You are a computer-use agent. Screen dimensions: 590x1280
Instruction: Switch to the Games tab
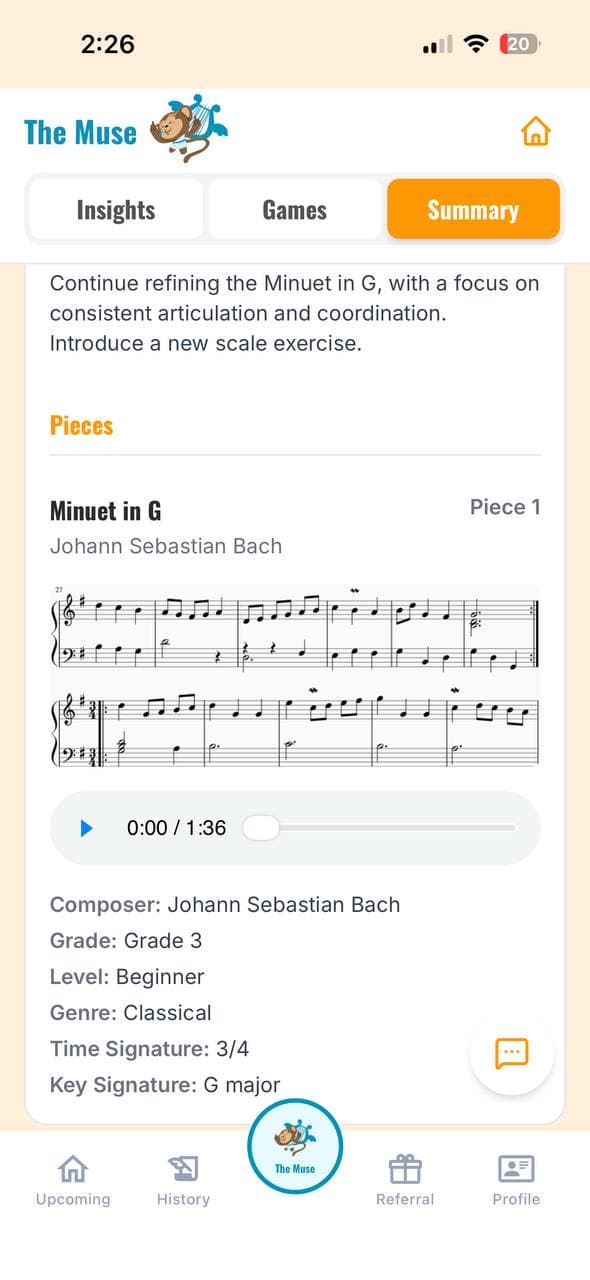(x=295, y=210)
